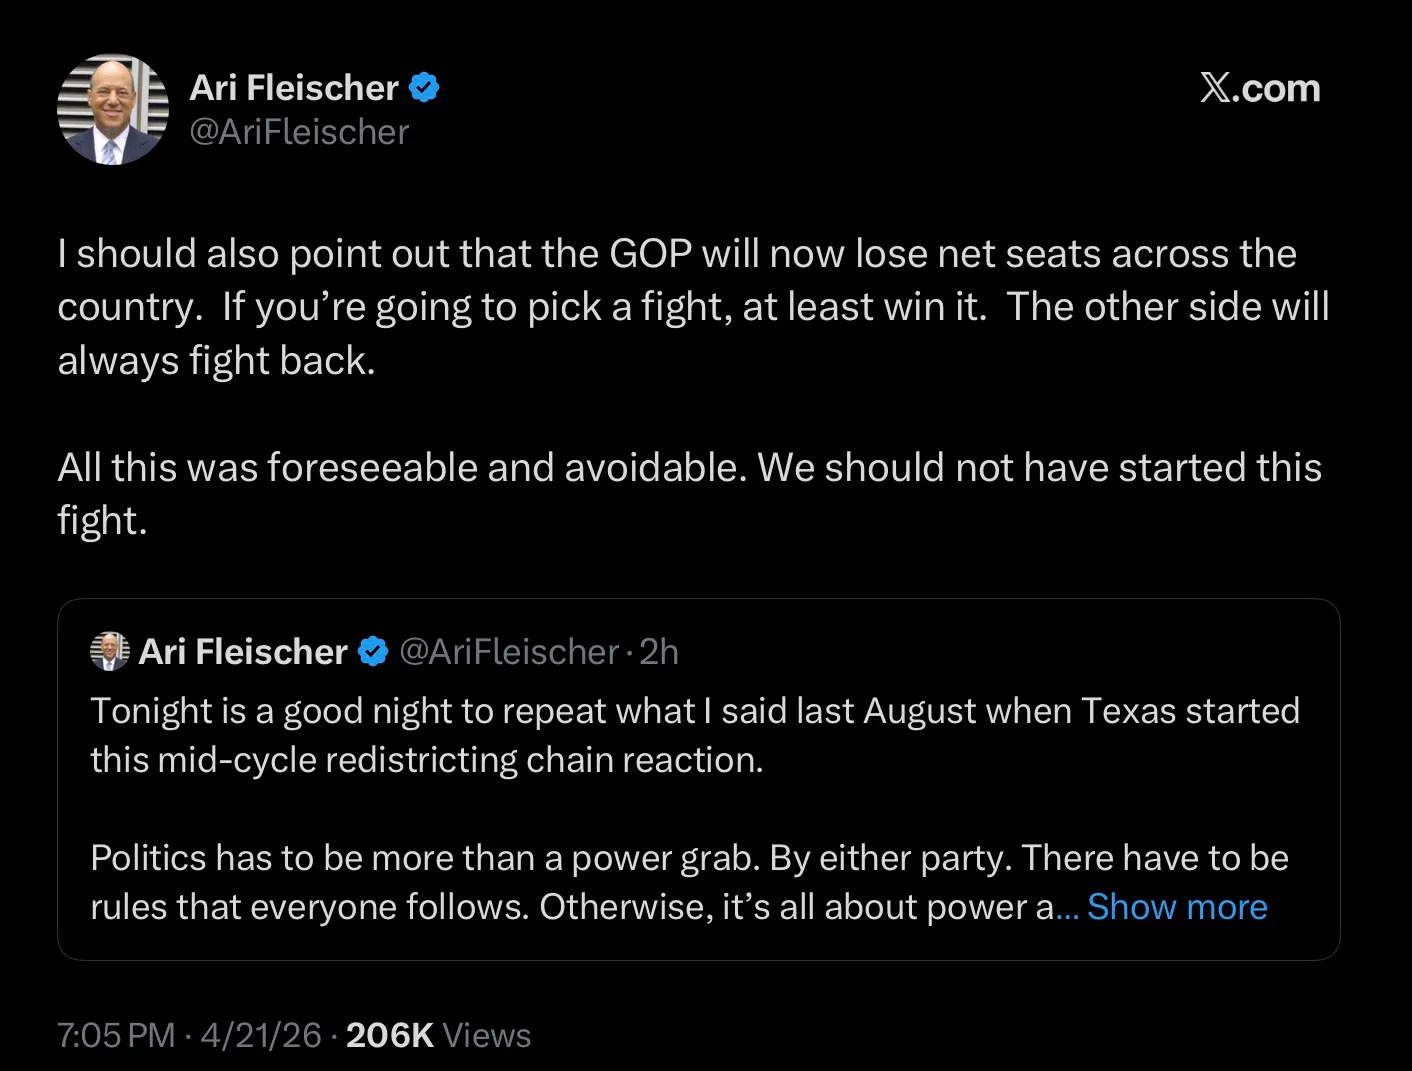View the '206K Views' count
Screen dimensions: 1412x1071
click(438, 1035)
